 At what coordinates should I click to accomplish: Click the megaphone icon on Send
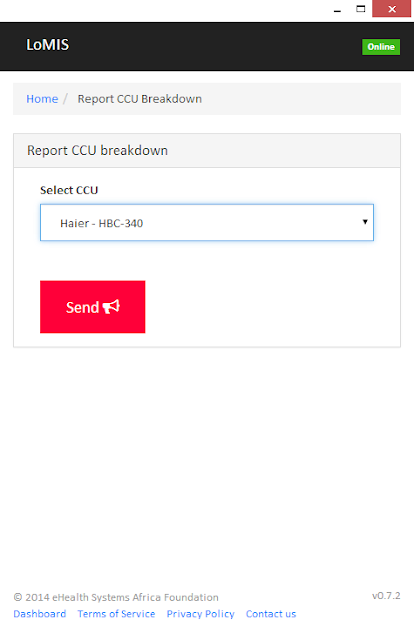[111, 307]
